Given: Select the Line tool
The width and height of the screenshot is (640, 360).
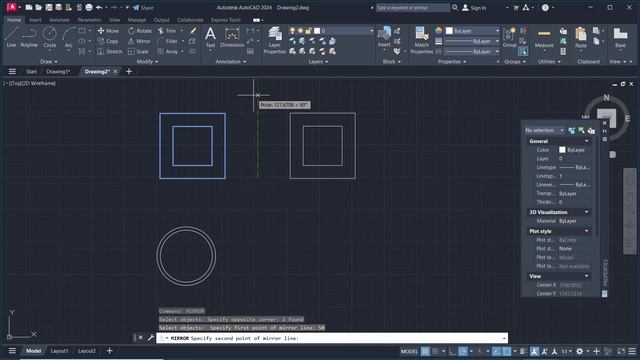Looking at the screenshot, I should [x=11, y=37].
